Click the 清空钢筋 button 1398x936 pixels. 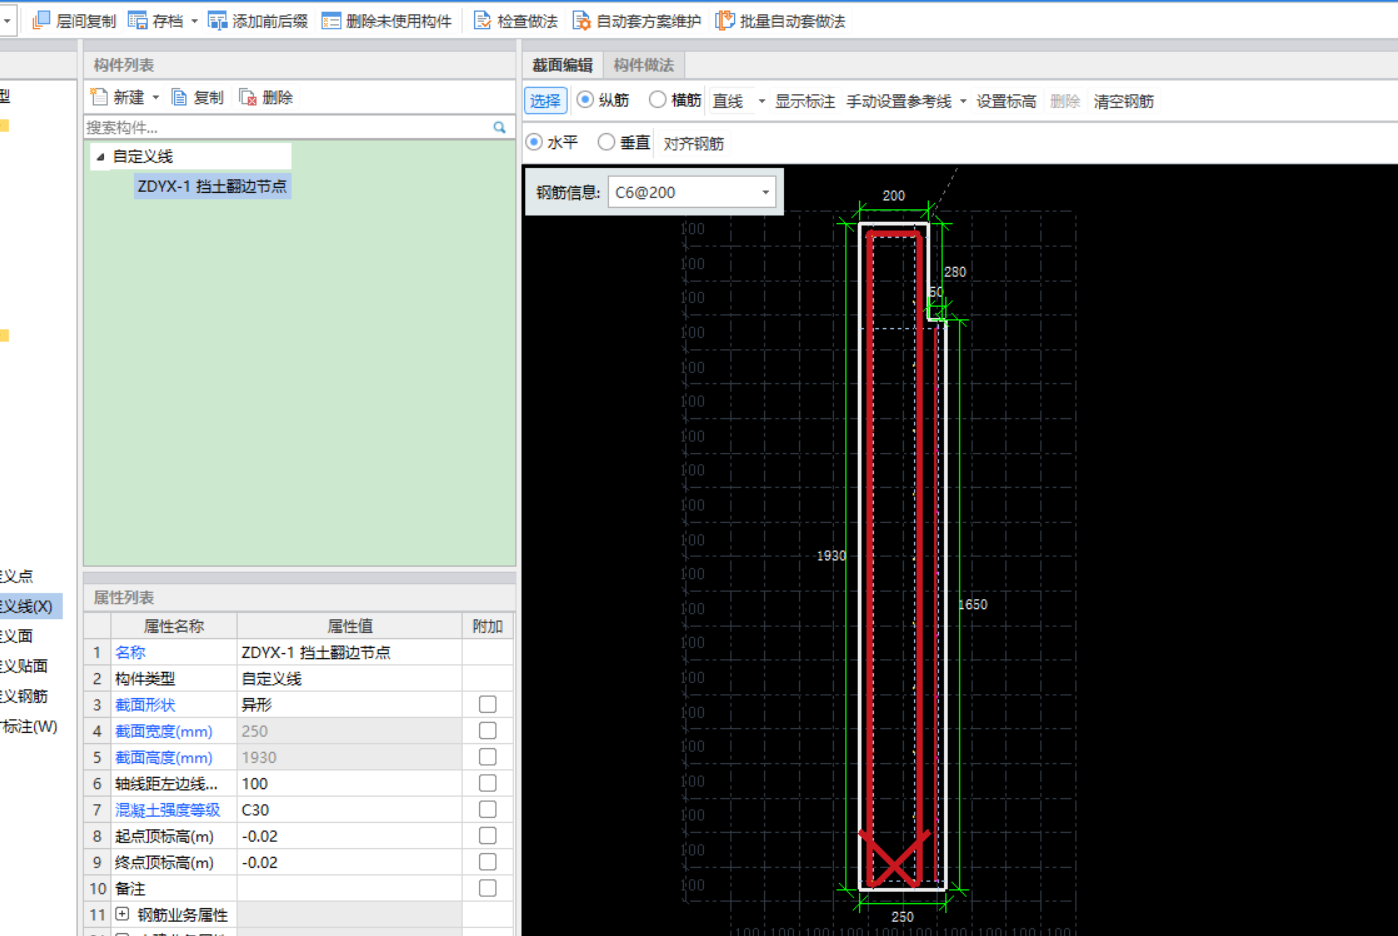pyautogui.click(x=1123, y=101)
